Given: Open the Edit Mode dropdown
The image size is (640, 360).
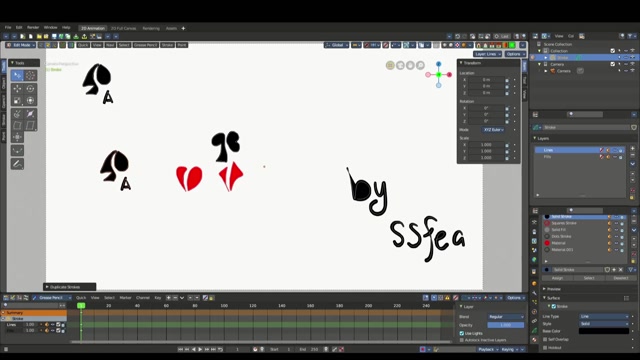Looking at the screenshot, I should [x=20, y=45].
